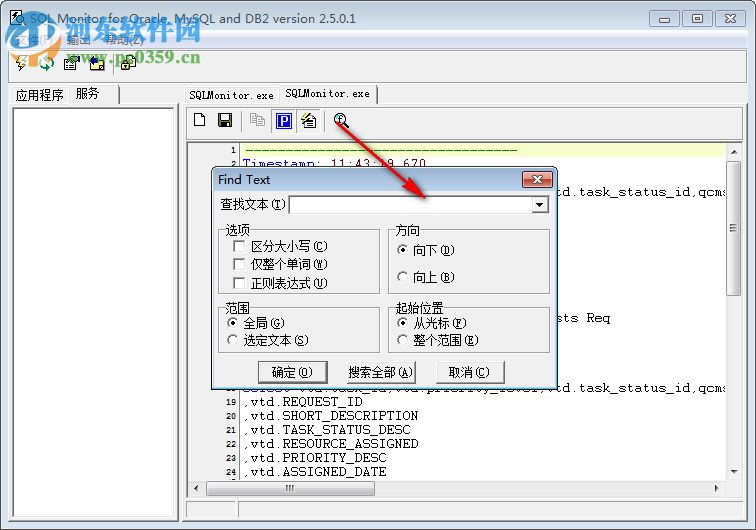The image size is (756, 530).
Task: Click the document with lightning icon
Action: coord(309,121)
